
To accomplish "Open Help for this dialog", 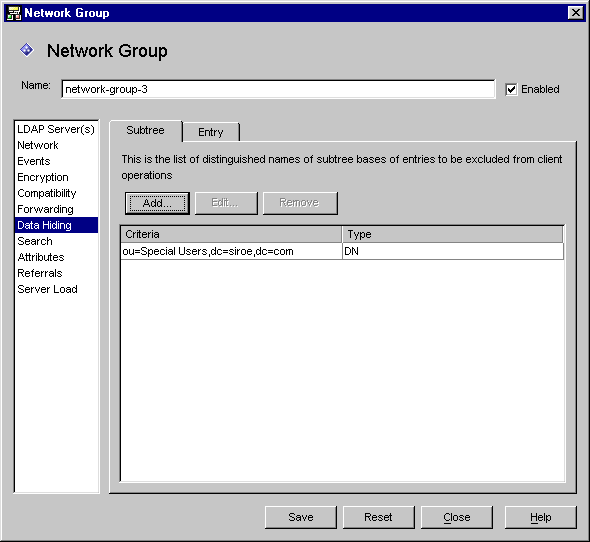I will point(541,518).
